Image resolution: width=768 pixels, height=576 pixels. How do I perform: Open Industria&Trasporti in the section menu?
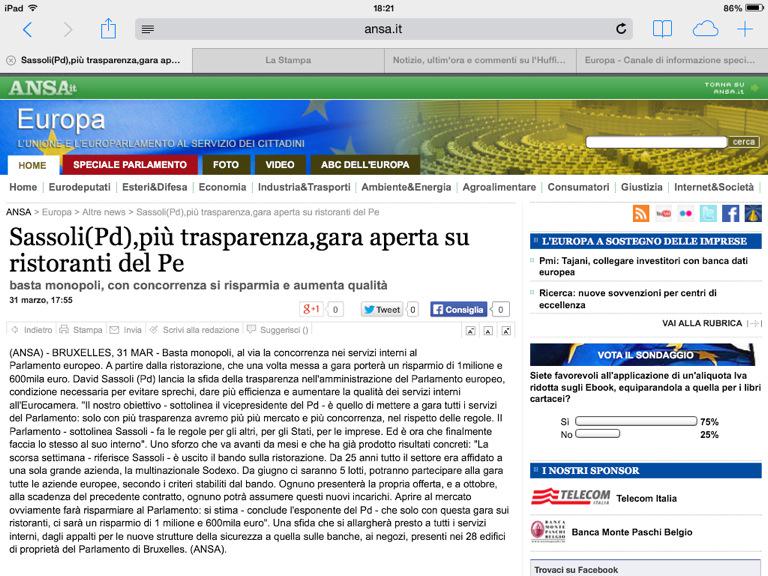(x=304, y=187)
